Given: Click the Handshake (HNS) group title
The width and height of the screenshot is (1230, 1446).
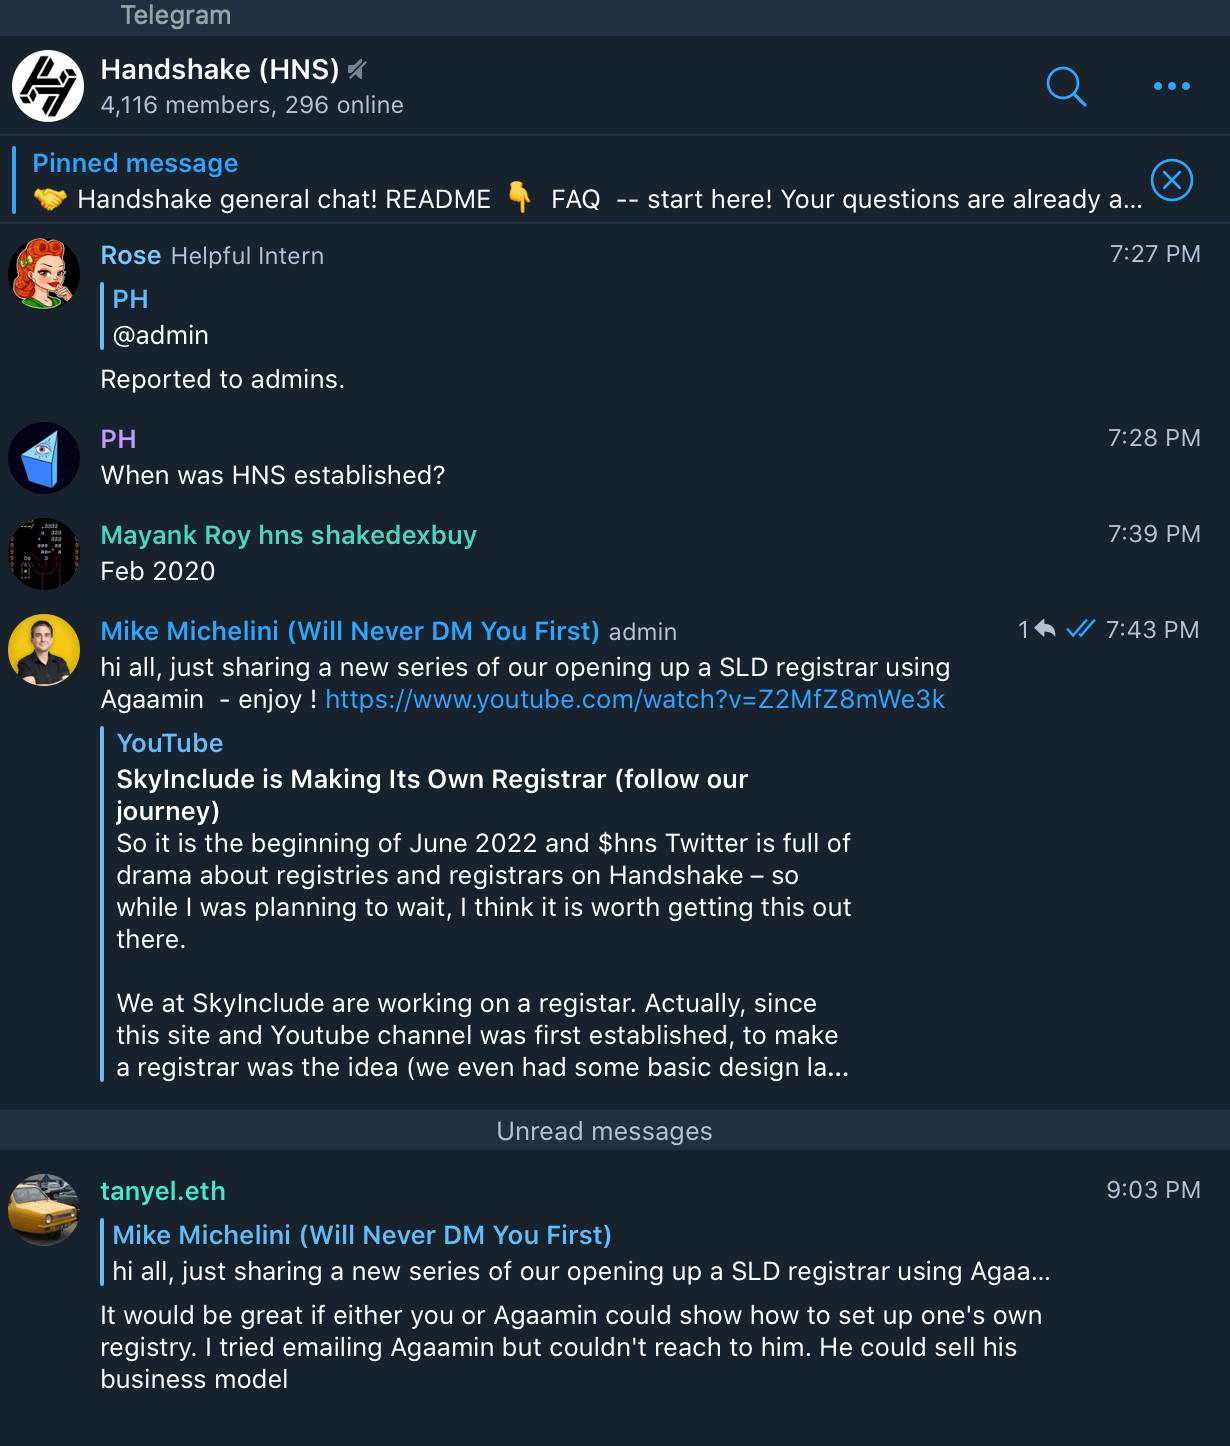Looking at the screenshot, I should click(220, 69).
